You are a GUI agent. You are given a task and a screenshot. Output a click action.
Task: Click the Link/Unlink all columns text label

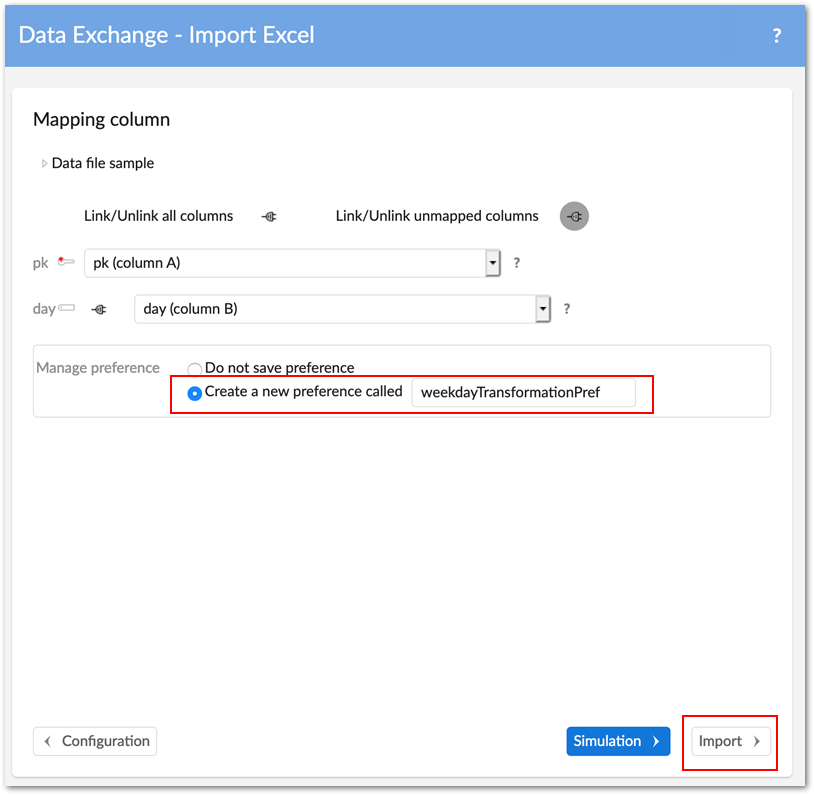158,216
